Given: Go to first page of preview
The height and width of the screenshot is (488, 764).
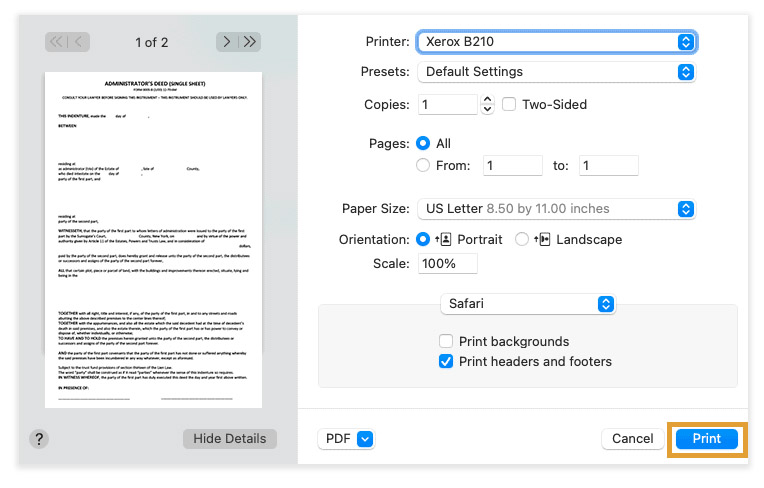Looking at the screenshot, I should click(x=56, y=42).
